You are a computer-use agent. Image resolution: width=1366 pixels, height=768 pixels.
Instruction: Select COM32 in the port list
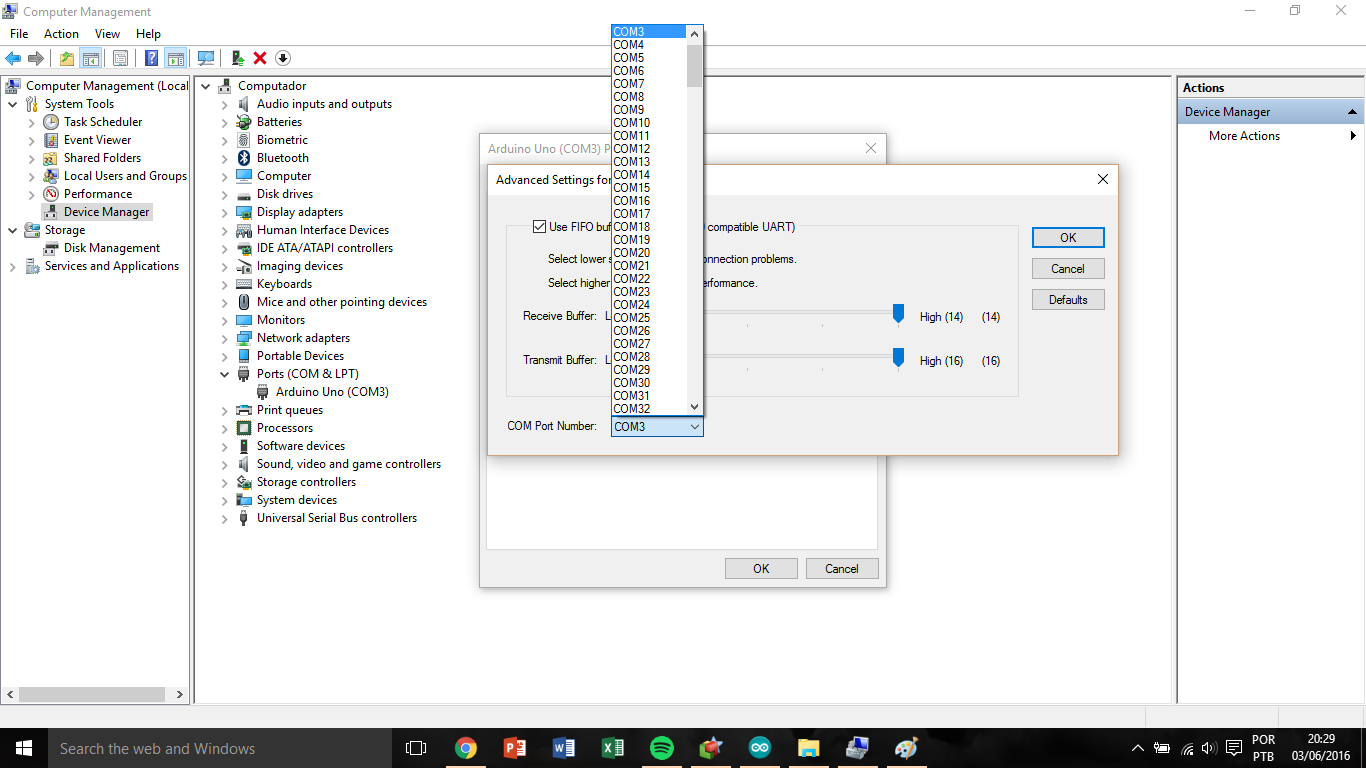point(649,409)
